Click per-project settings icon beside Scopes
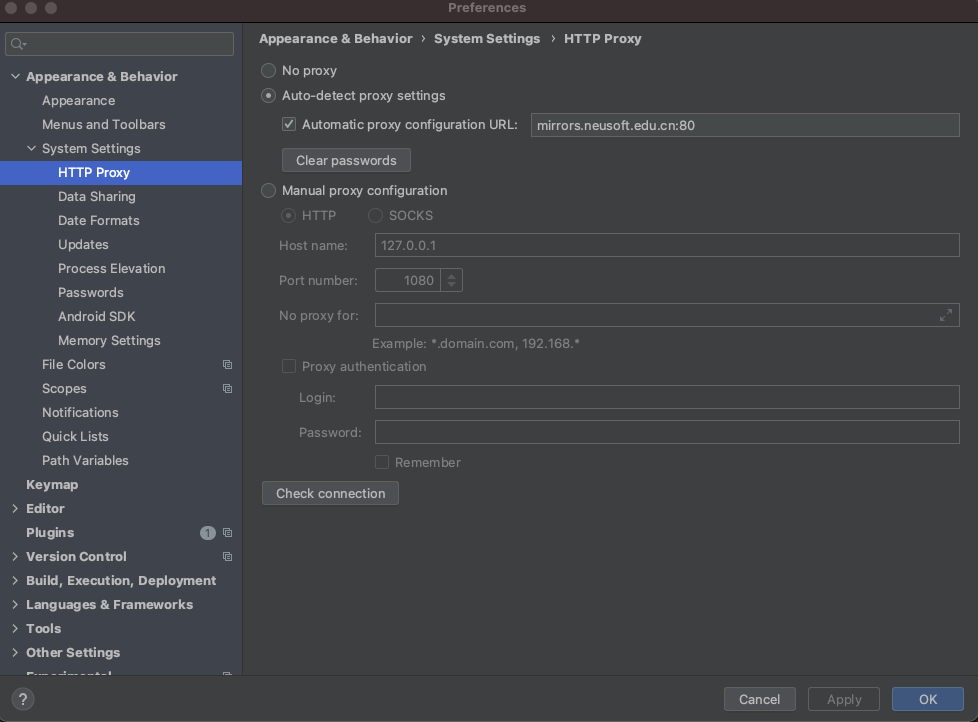Image resolution: width=978 pixels, height=722 pixels. (x=227, y=388)
